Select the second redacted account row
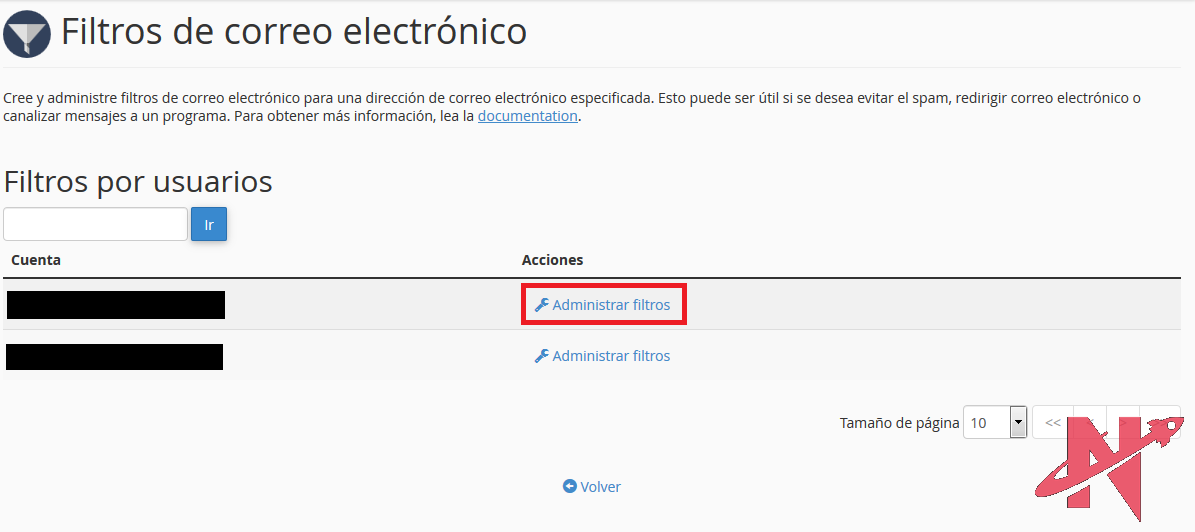Screen dimensions: 1195x532 pyautogui.click(x=114, y=356)
